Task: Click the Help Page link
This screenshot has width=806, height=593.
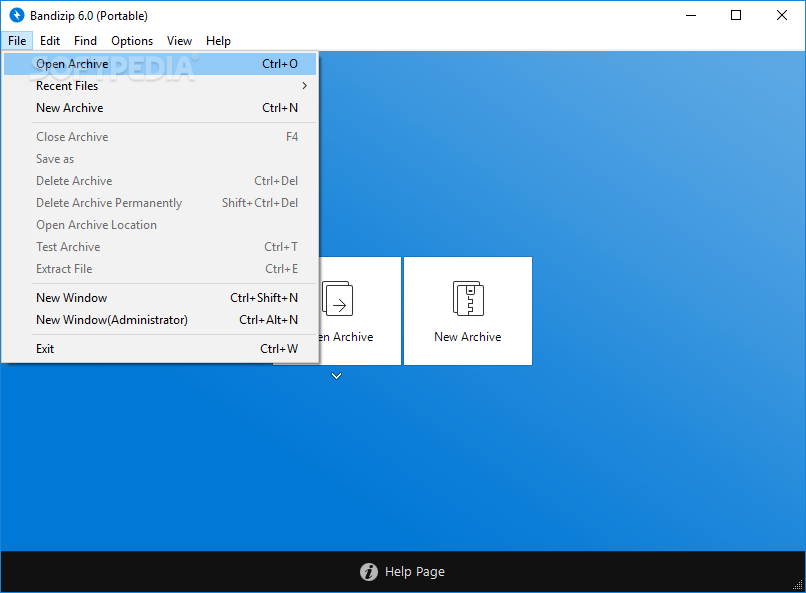Action: pyautogui.click(x=415, y=571)
